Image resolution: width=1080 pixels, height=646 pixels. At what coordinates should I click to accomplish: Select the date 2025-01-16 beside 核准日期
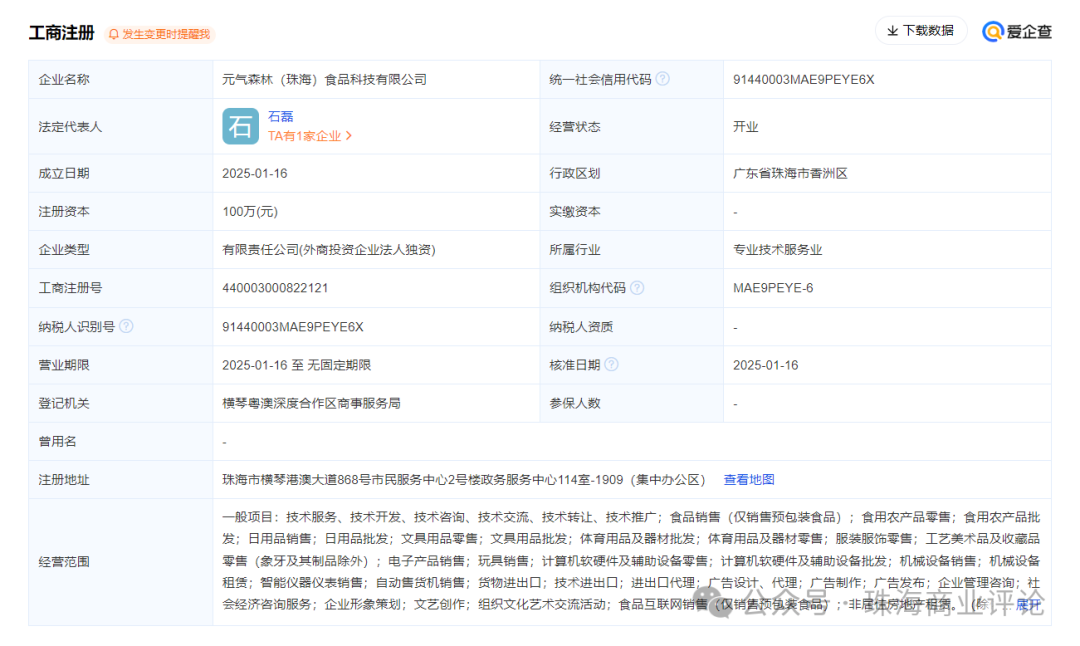[x=765, y=365]
